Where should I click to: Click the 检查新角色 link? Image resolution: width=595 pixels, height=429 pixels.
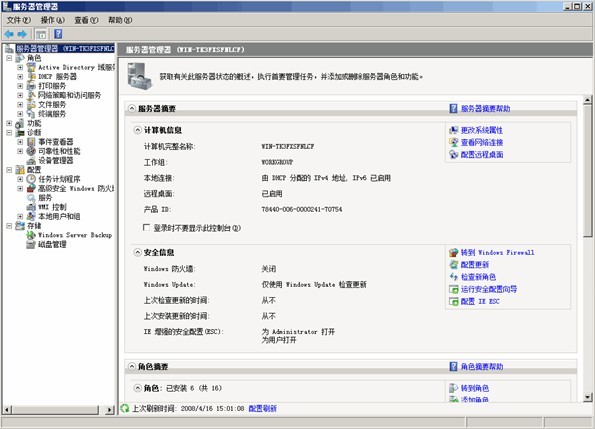coord(478,277)
